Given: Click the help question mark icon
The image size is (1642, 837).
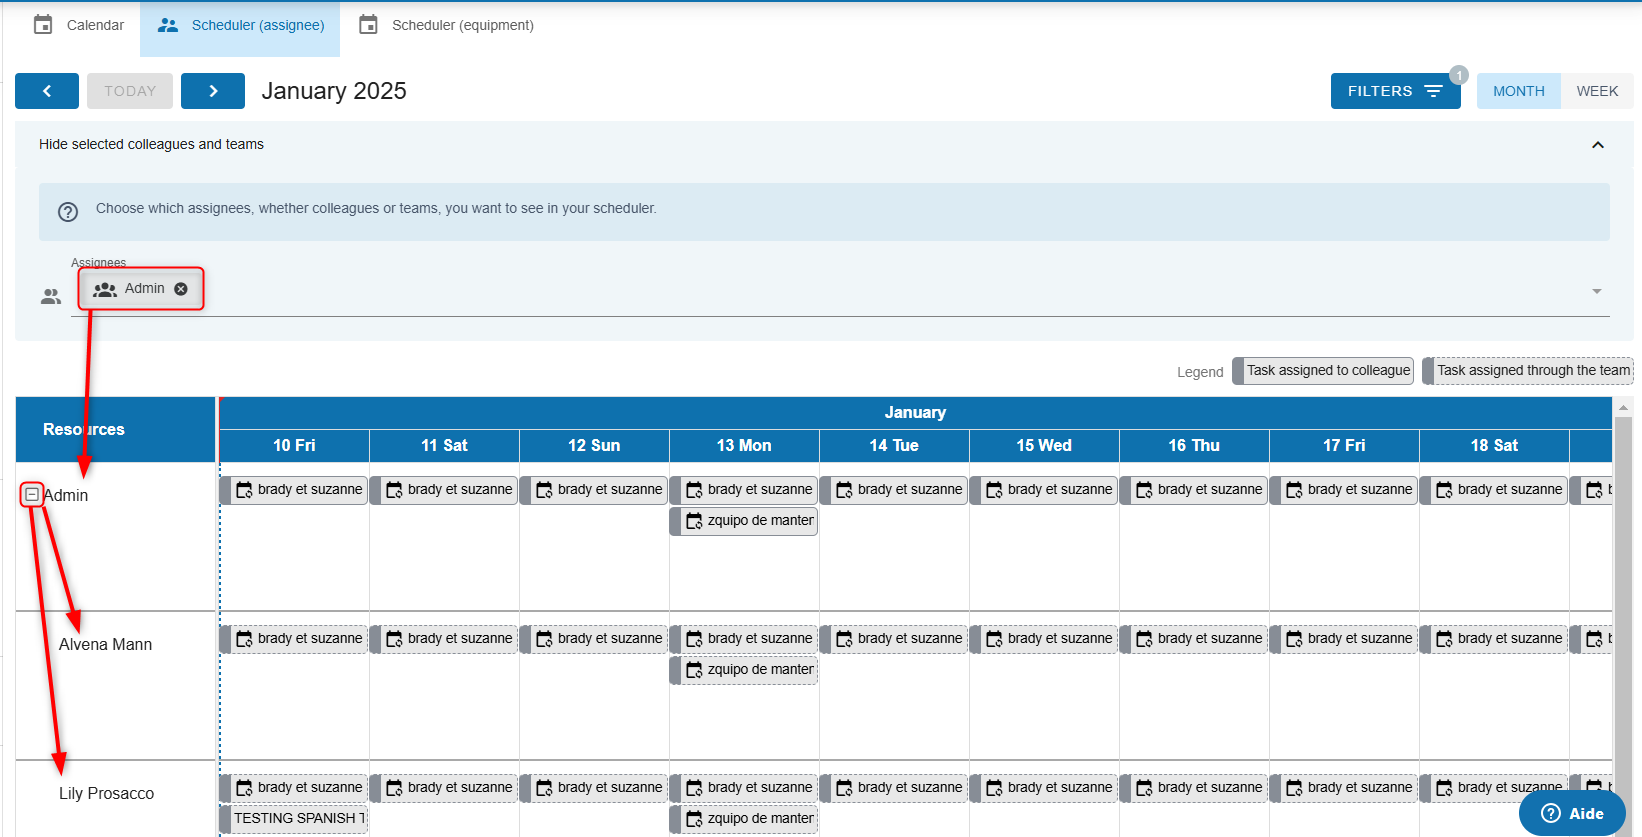Looking at the screenshot, I should tap(68, 212).
